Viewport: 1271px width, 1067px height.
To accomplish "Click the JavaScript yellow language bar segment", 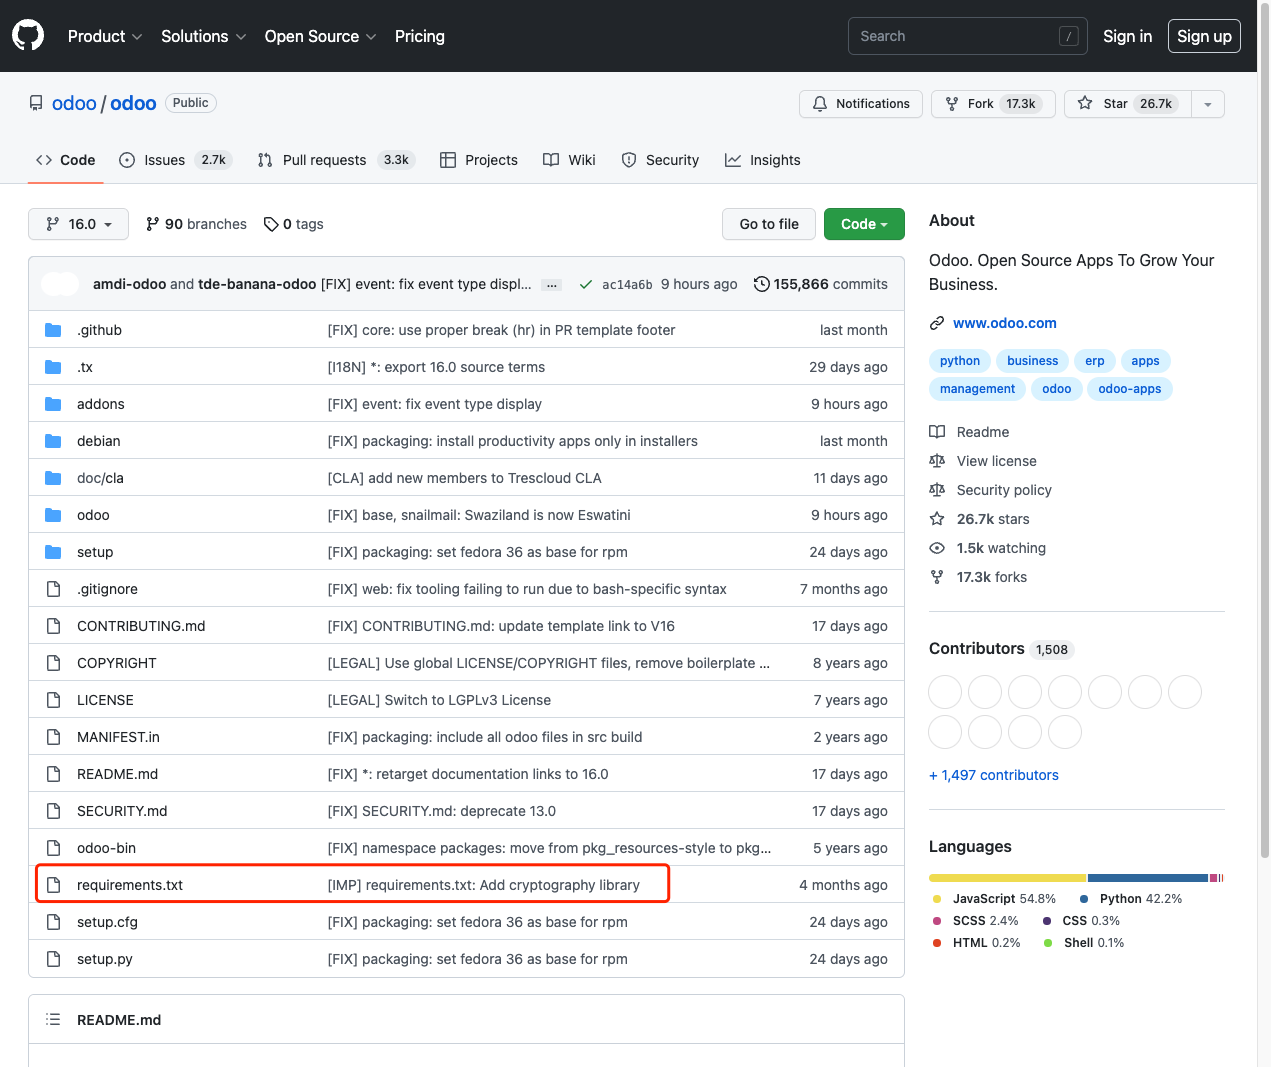I will [x=1007, y=878].
